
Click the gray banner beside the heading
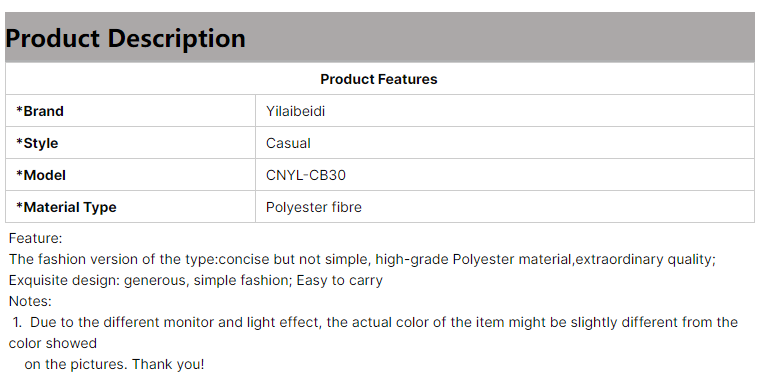(500, 37)
